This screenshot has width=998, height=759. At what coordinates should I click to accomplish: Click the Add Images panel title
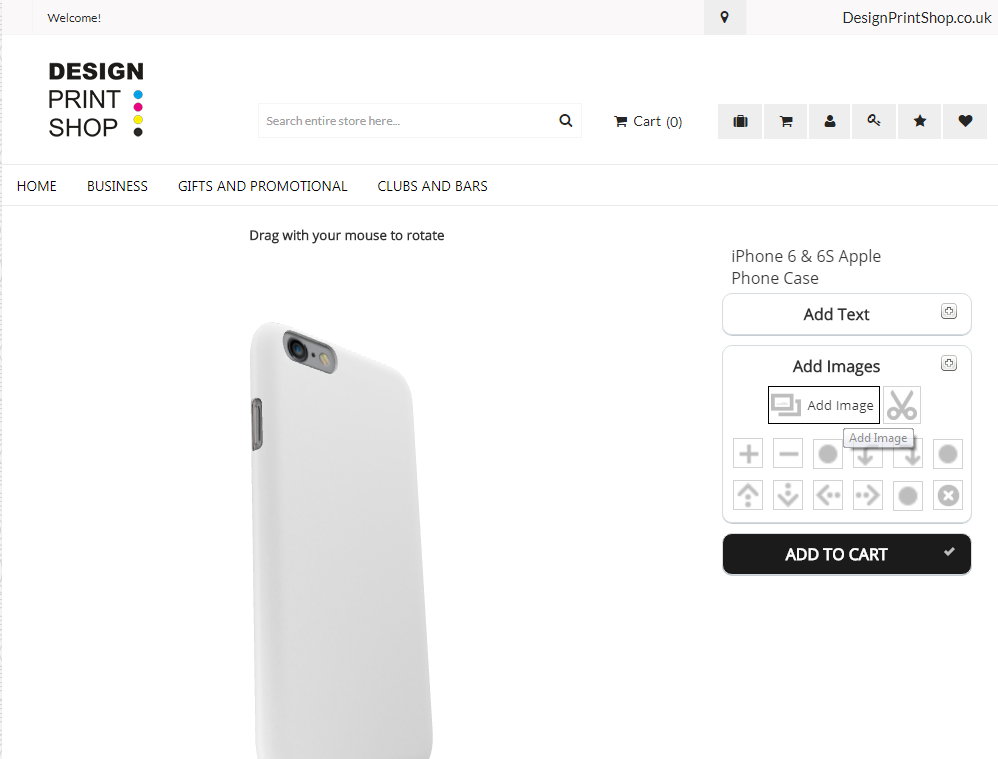[x=836, y=366]
